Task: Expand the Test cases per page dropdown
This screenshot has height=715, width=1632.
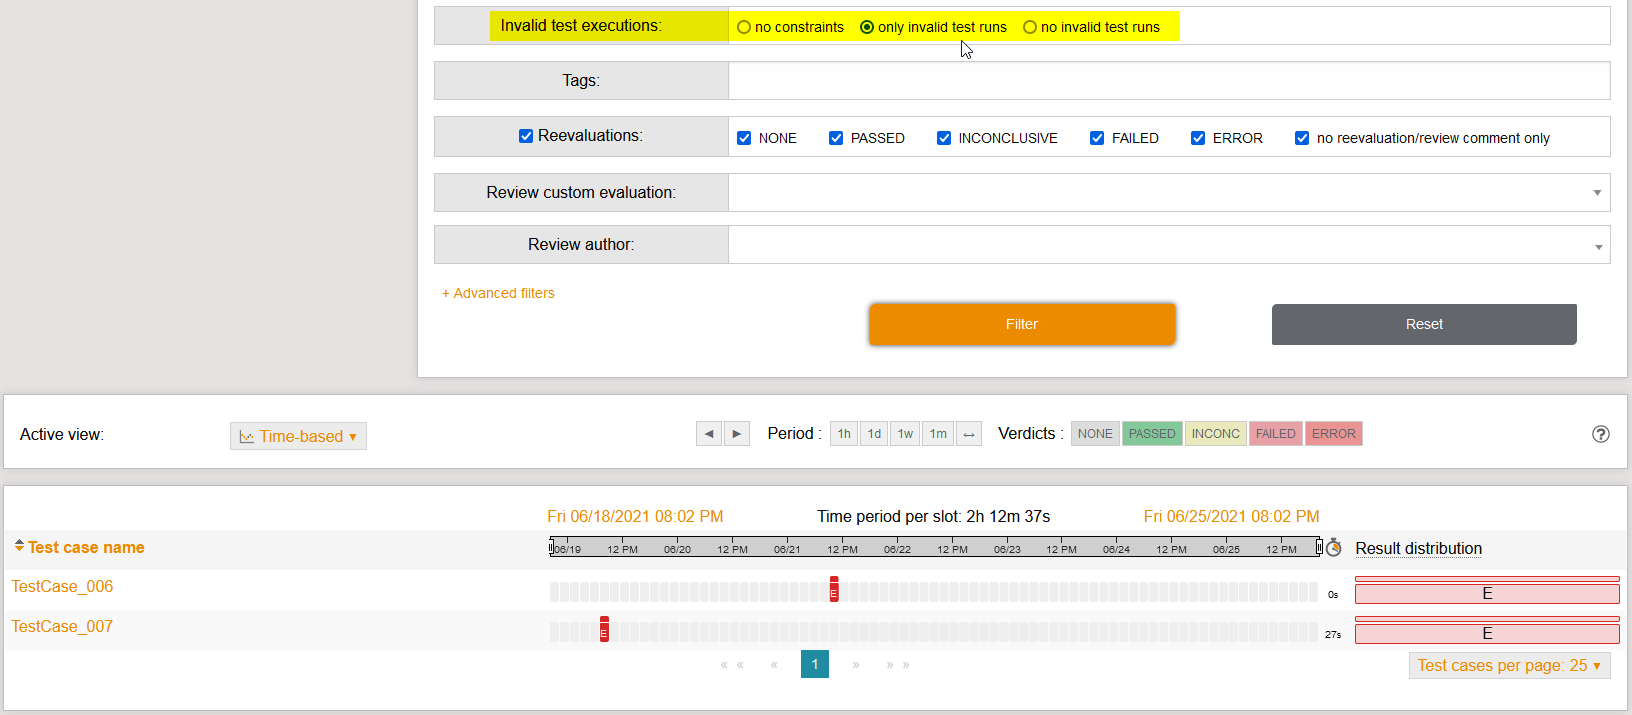Action: (1509, 666)
